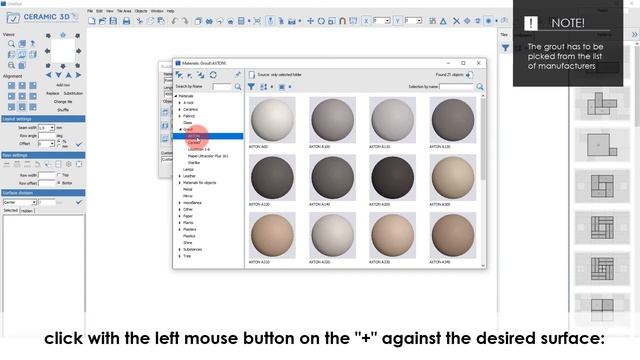Select Materials for objects tree item
The height and width of the screenshot is (360, 640).
[x=200, y=183]
